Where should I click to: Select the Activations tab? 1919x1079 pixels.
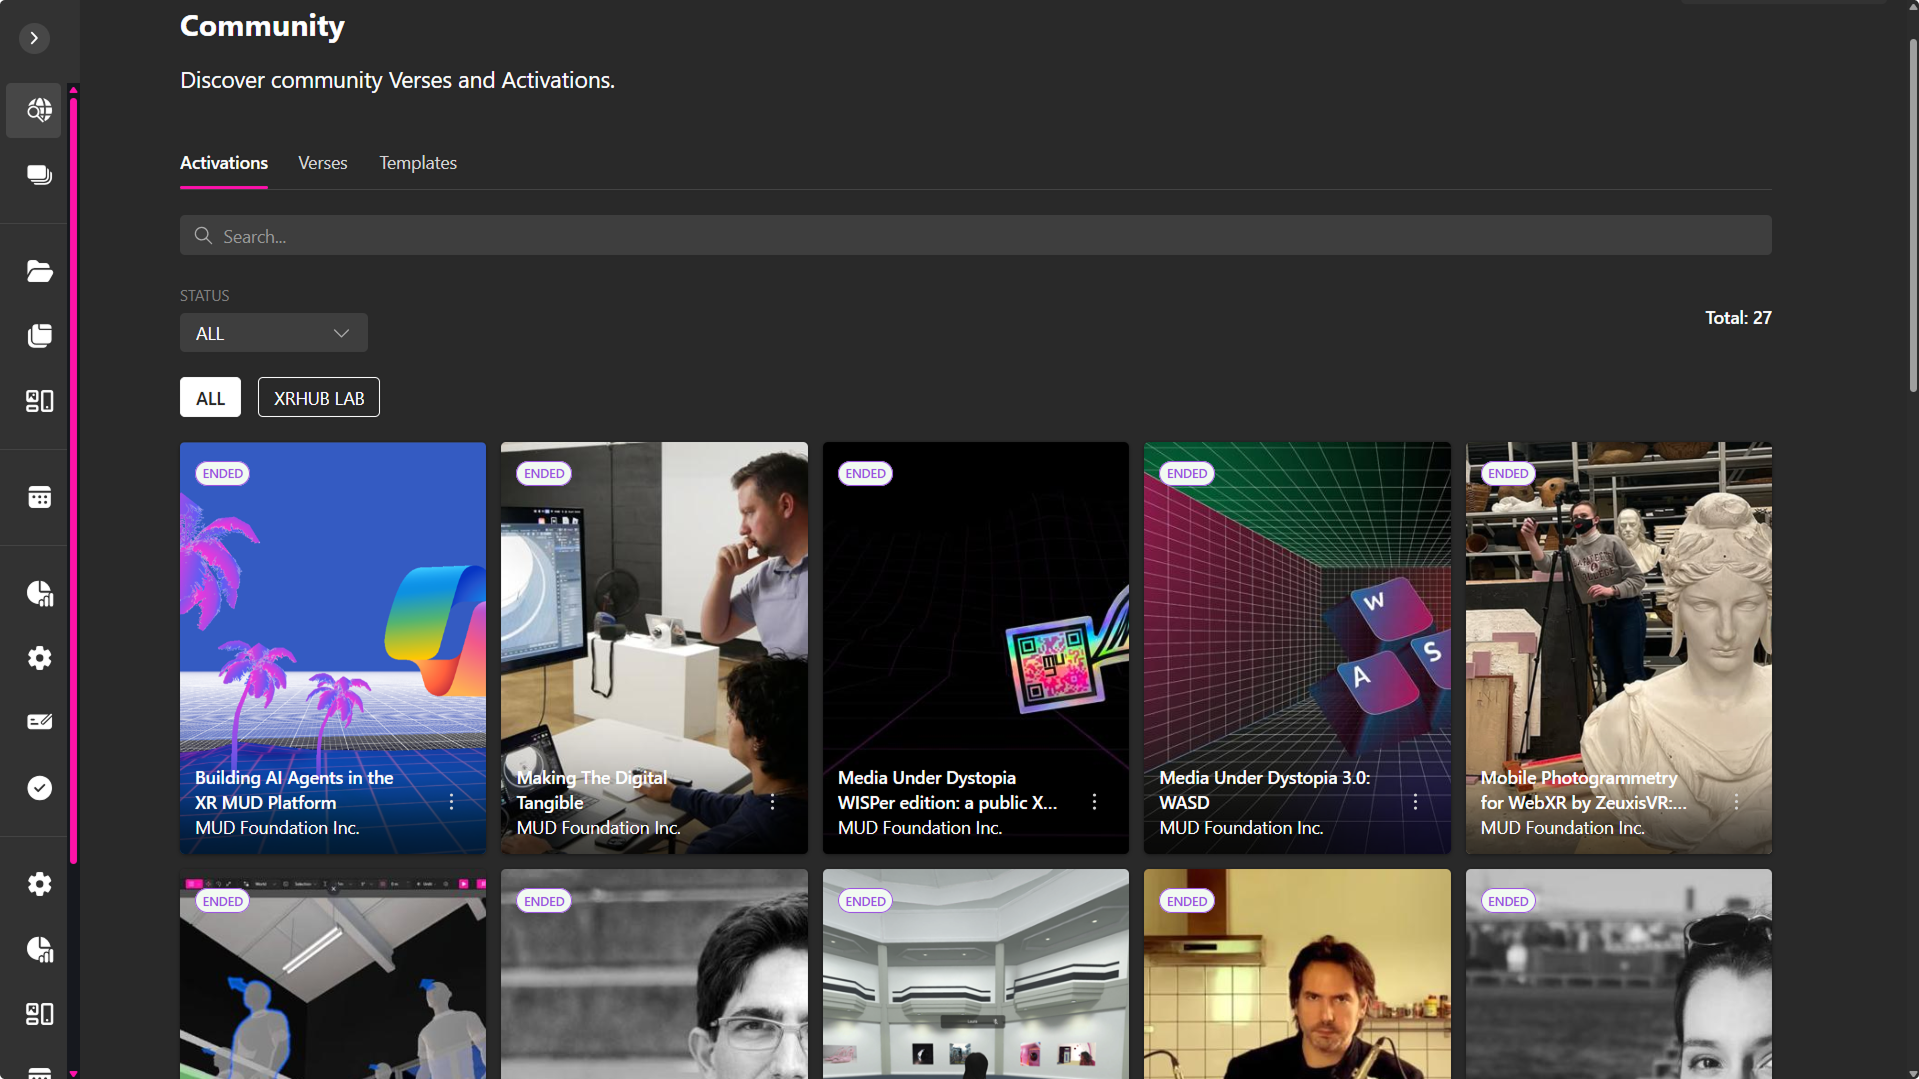223,163
